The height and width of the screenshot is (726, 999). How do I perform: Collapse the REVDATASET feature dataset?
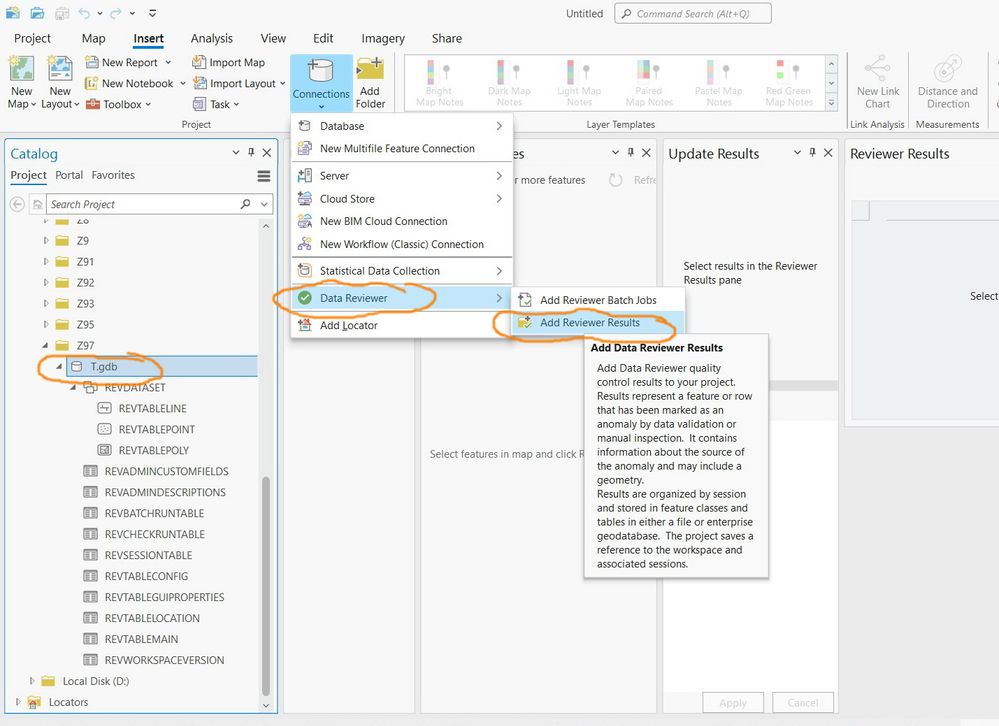coord(73,387)
